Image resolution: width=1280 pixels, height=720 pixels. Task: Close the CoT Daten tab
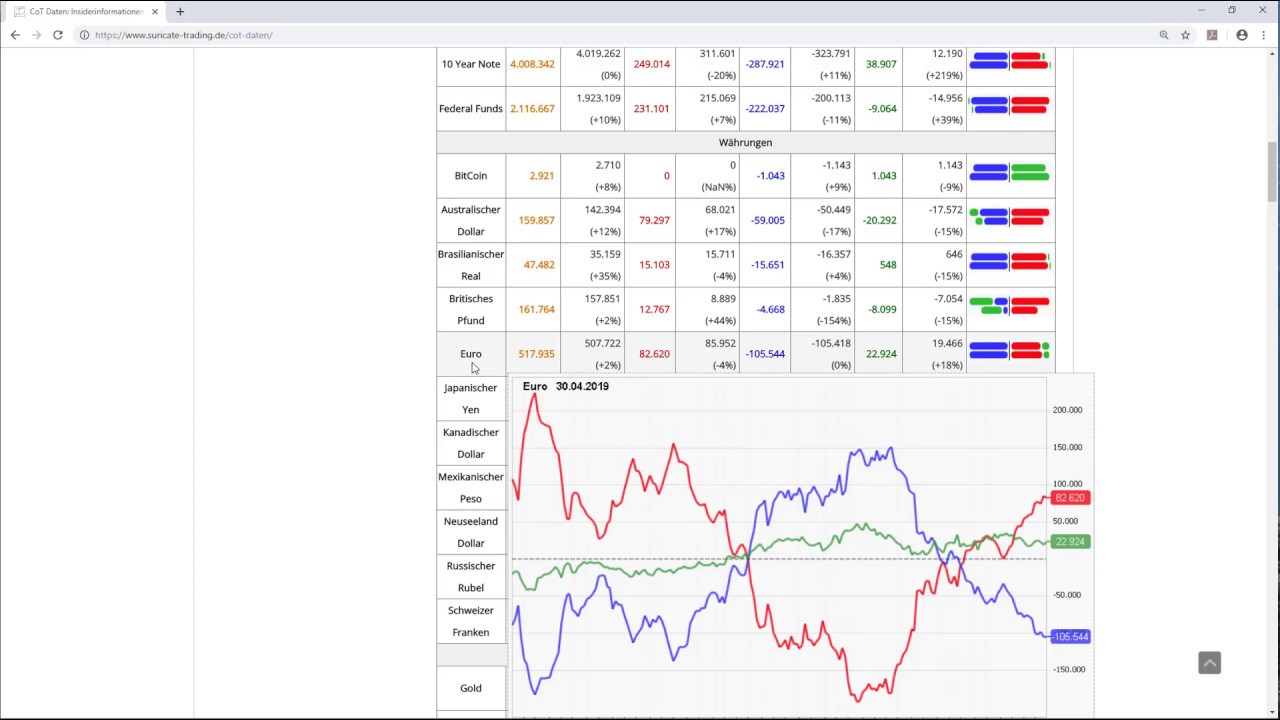click(155, 12)
